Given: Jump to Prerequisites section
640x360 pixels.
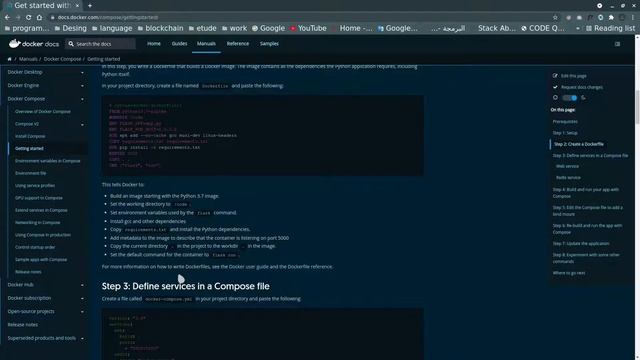Looking at the screenshot, I should click(565, 122).
